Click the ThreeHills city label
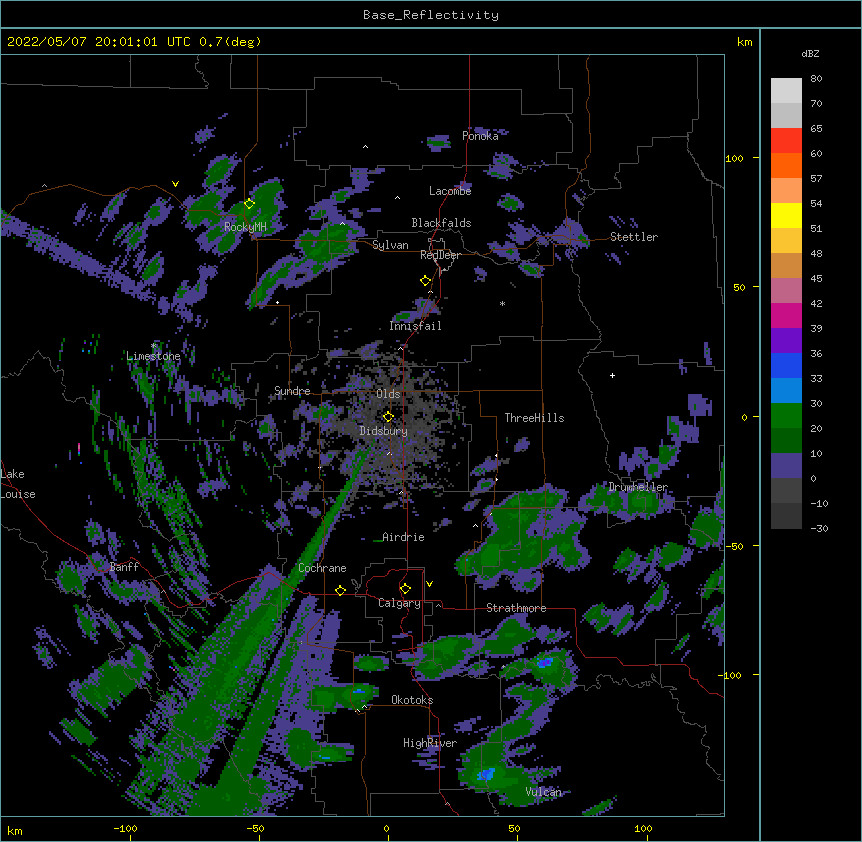 pos(534,418)
